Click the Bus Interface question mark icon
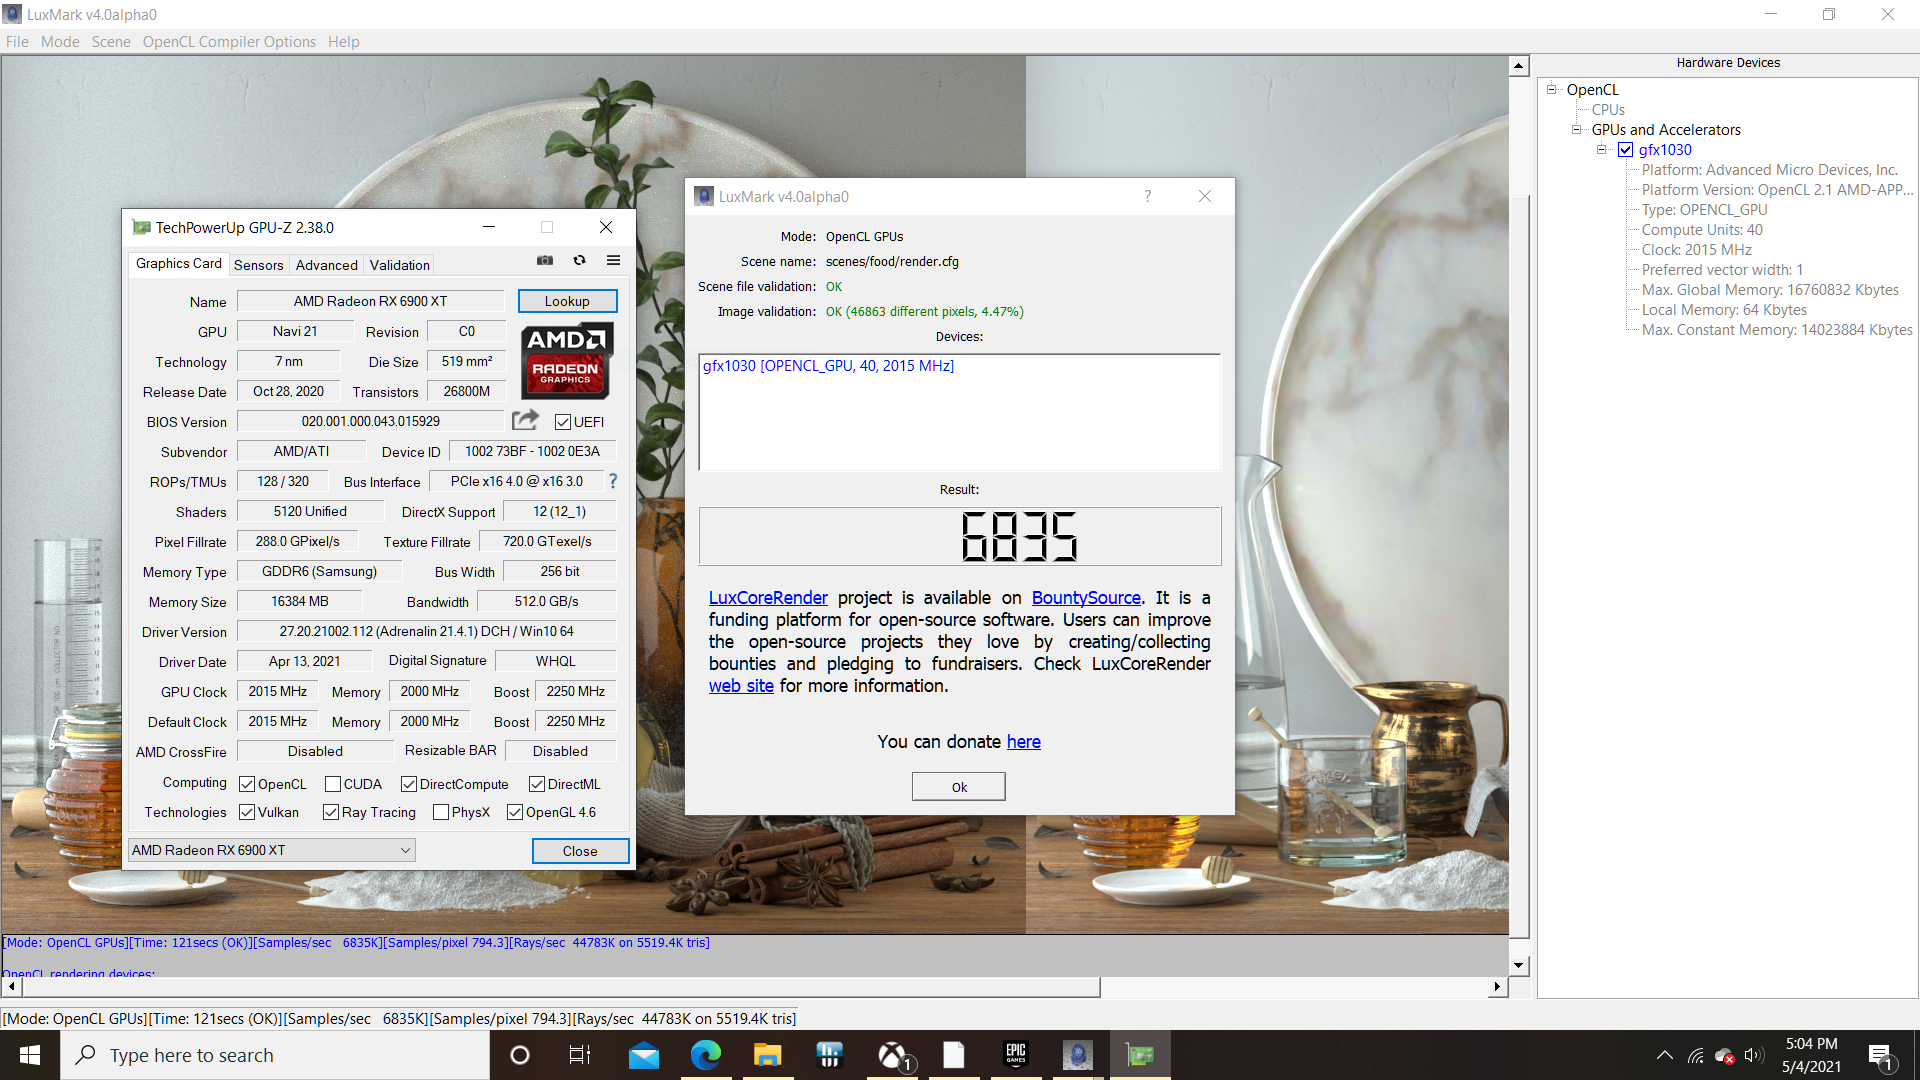 tap(613, 481)
